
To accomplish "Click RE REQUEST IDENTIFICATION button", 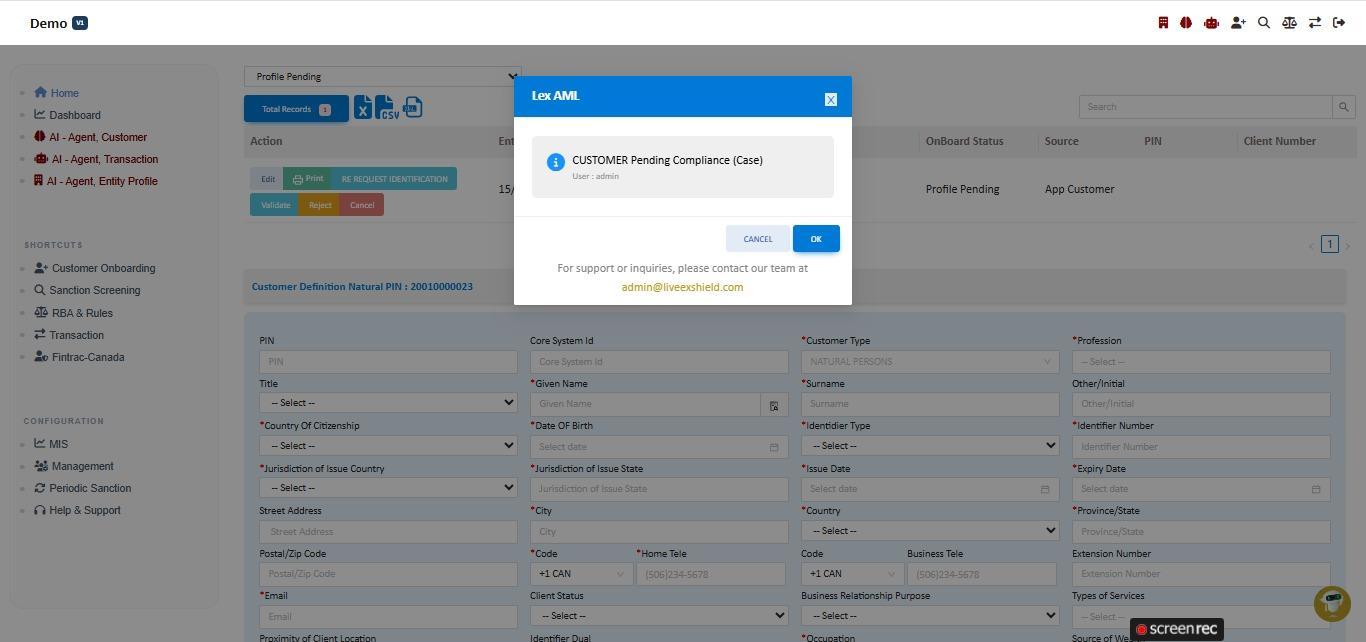I will pos(394,179).
